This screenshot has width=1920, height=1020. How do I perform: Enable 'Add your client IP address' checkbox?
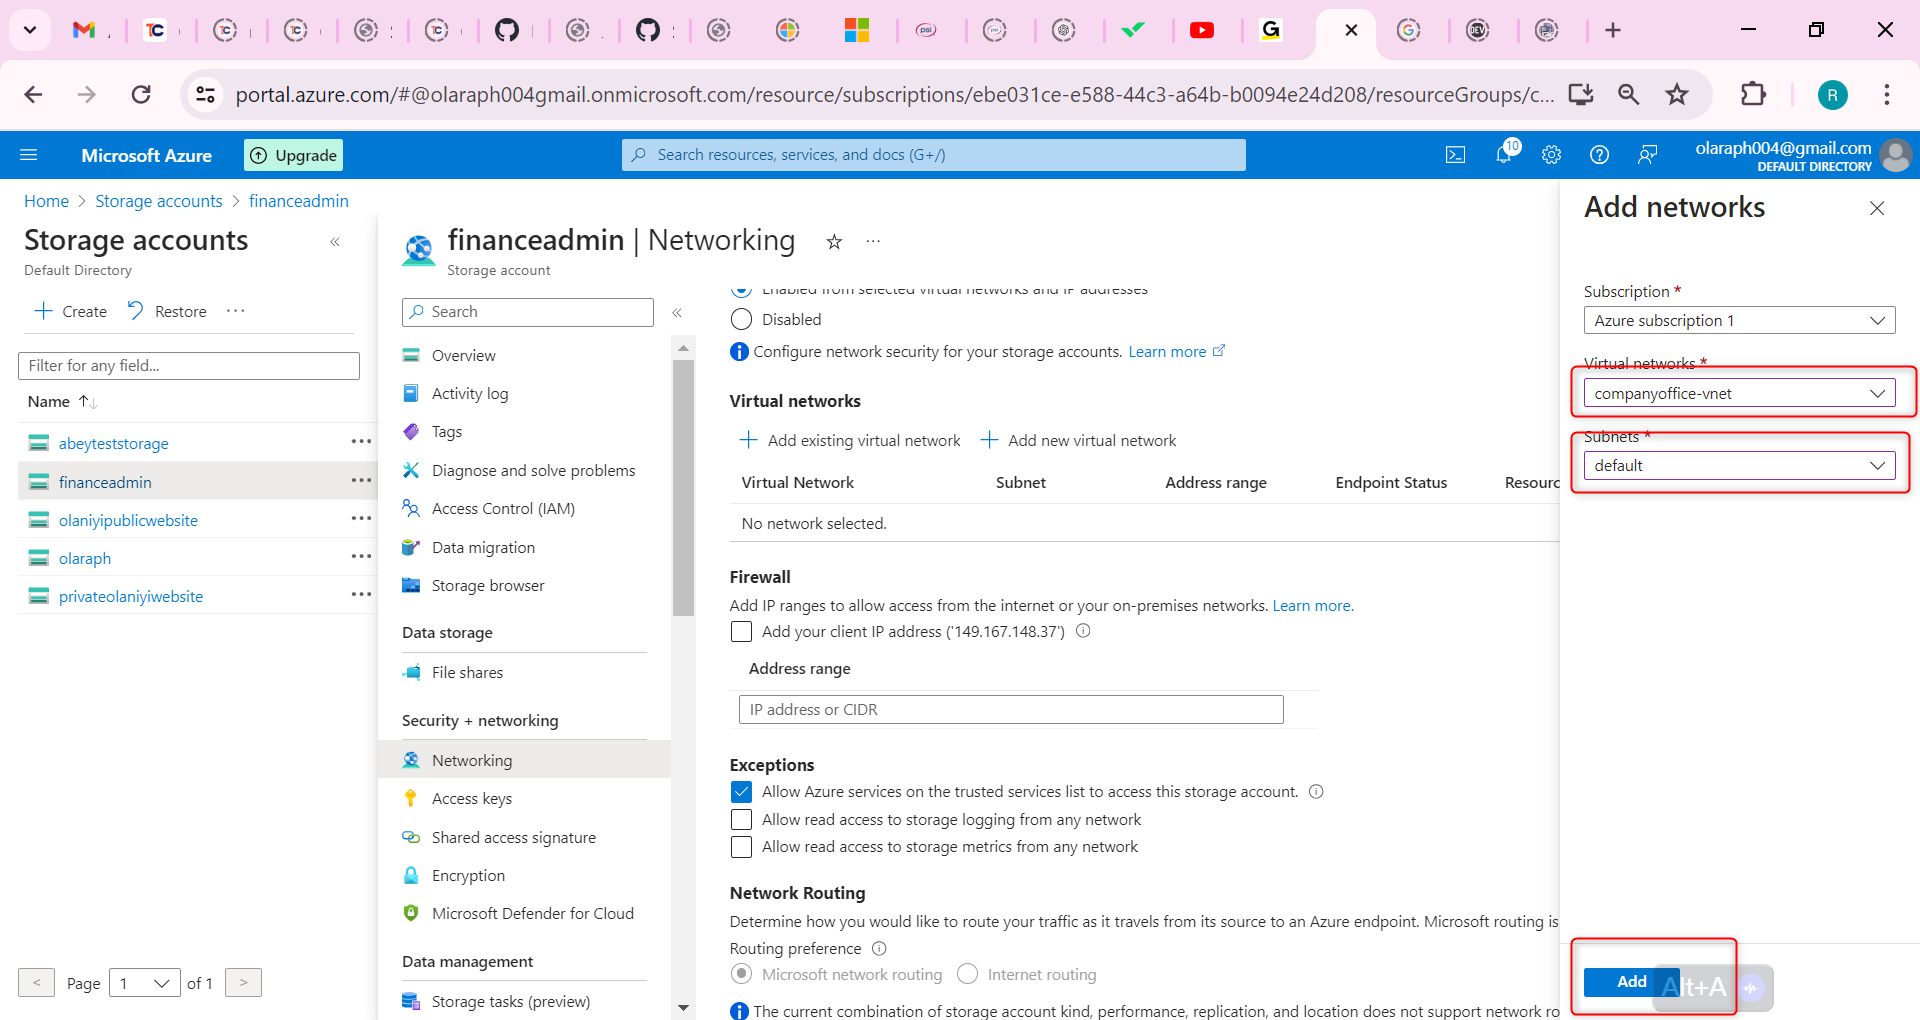coord(741,631)
